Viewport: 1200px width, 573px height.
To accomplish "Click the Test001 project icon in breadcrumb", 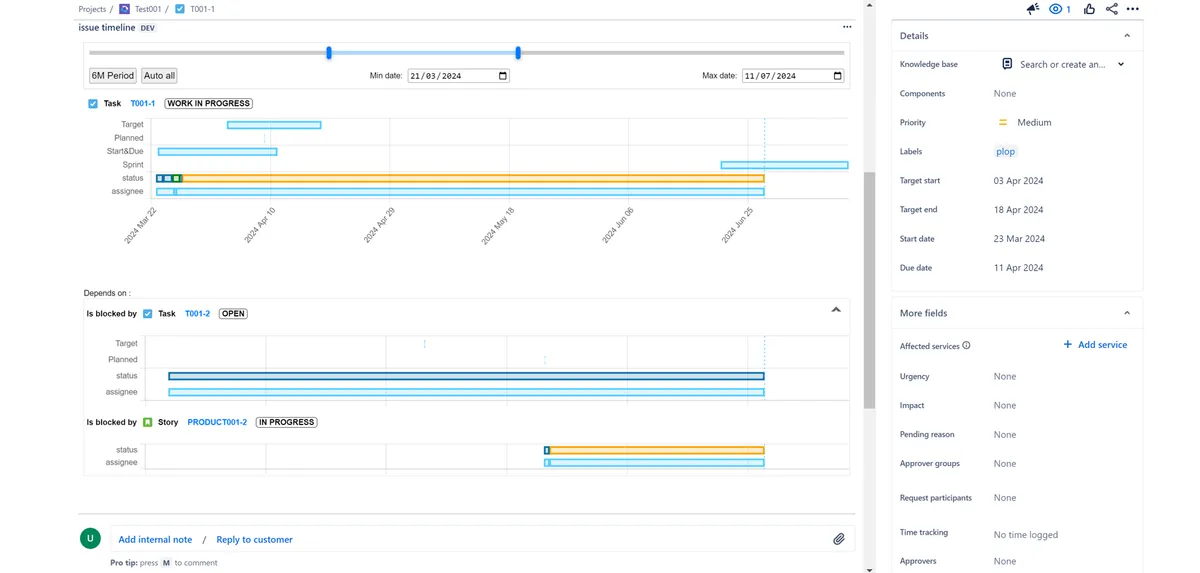I will [124, 9].
